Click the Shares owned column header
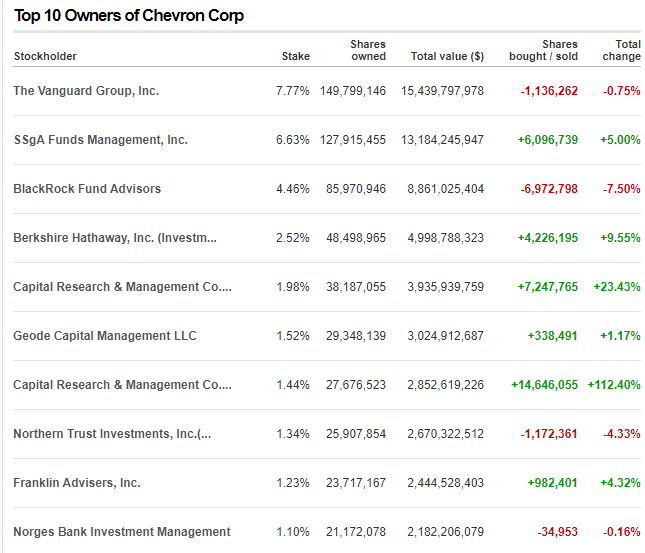The image size is (645, 553). (x=367, y=50)
